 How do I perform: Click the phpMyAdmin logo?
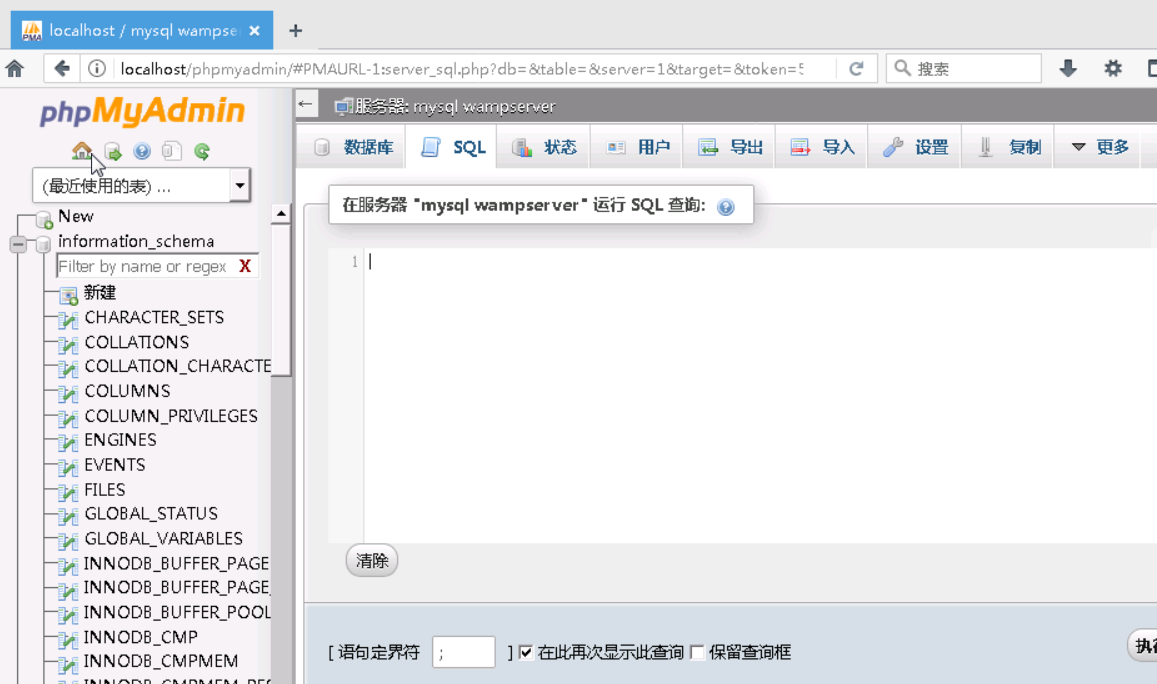tap(142, 111)
